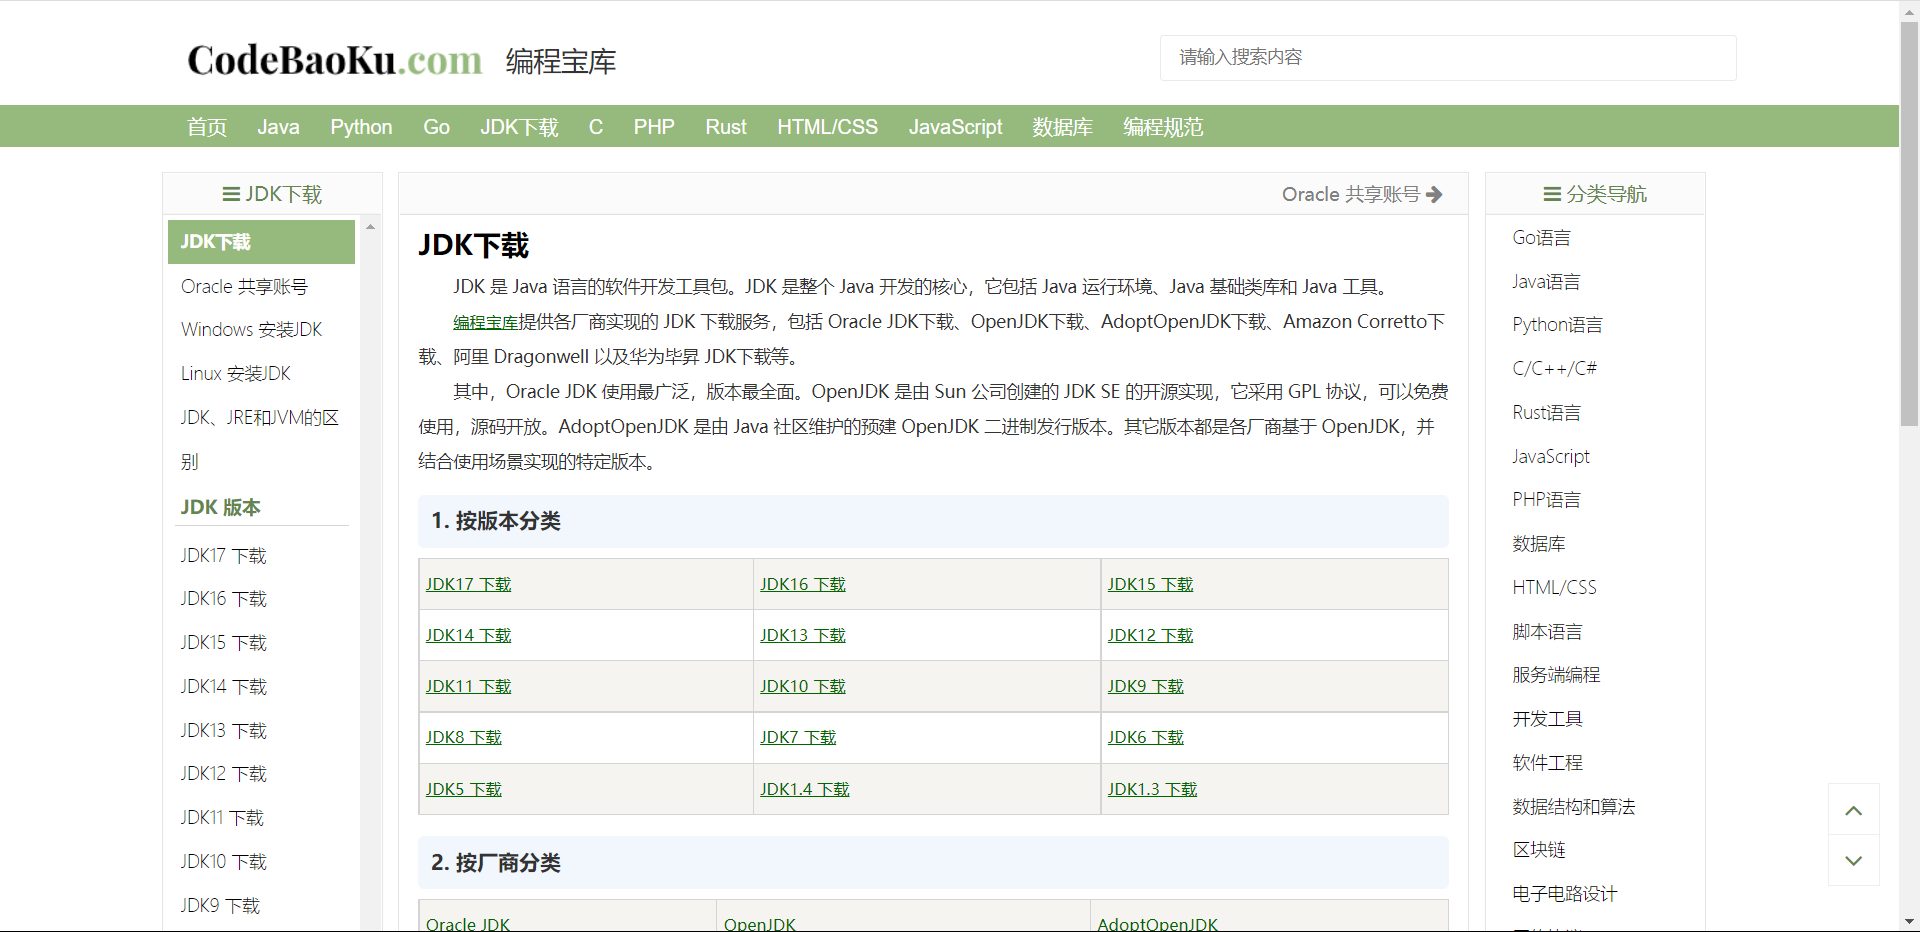
Task: Go to Rust in the nav bar
Action: (x=726, y=127)
